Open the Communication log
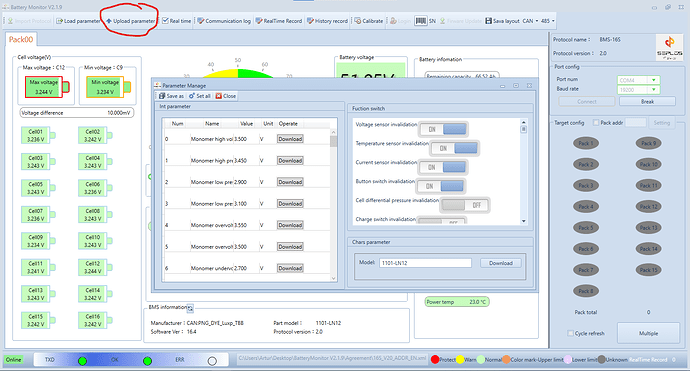690x371 pixels. 224,21
